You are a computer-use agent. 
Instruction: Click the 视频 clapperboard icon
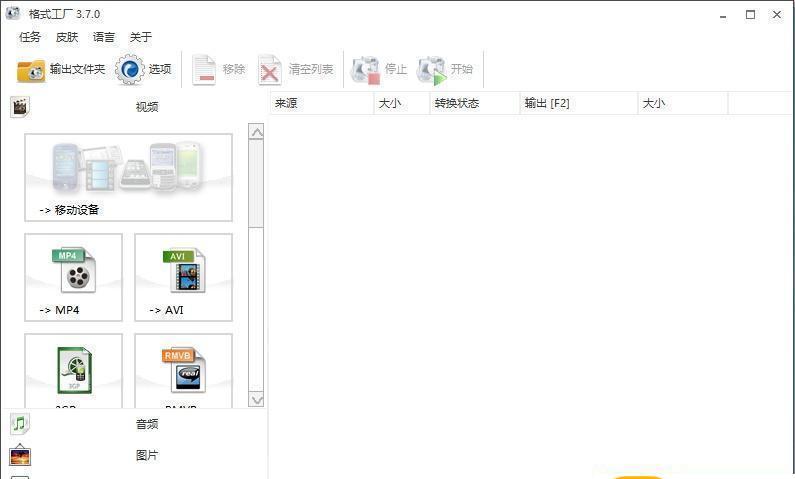pyautogui.click(x=20, y=106)
